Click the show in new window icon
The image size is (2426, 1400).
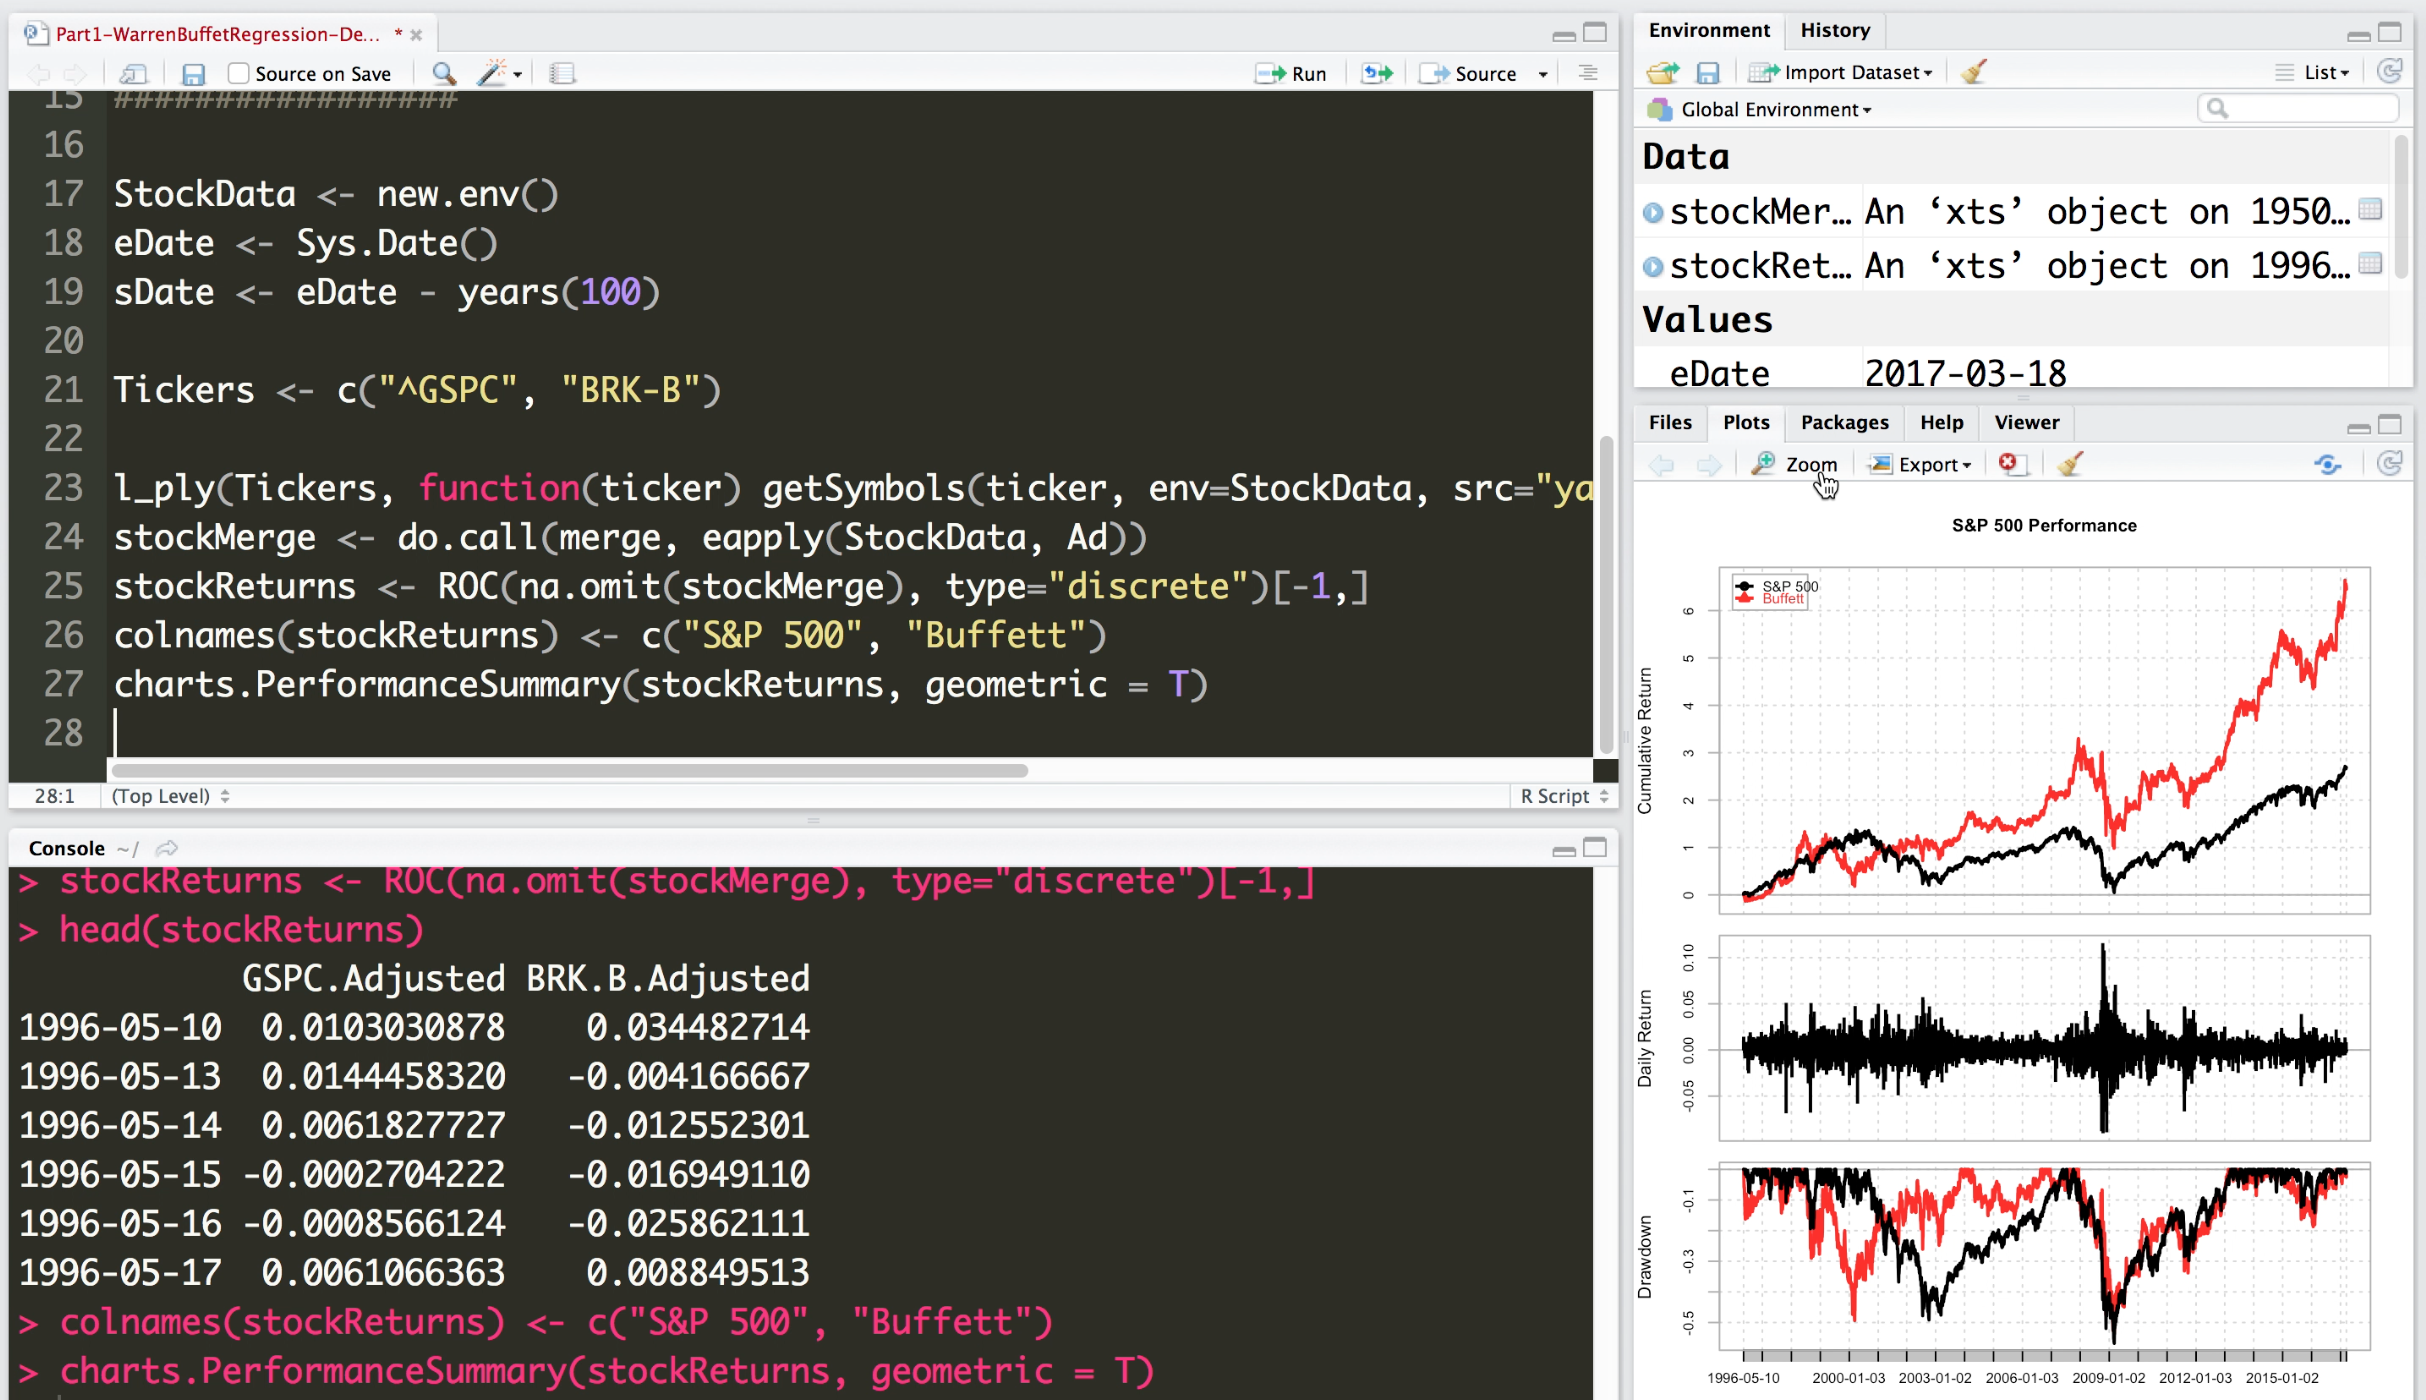click(133, 74)
